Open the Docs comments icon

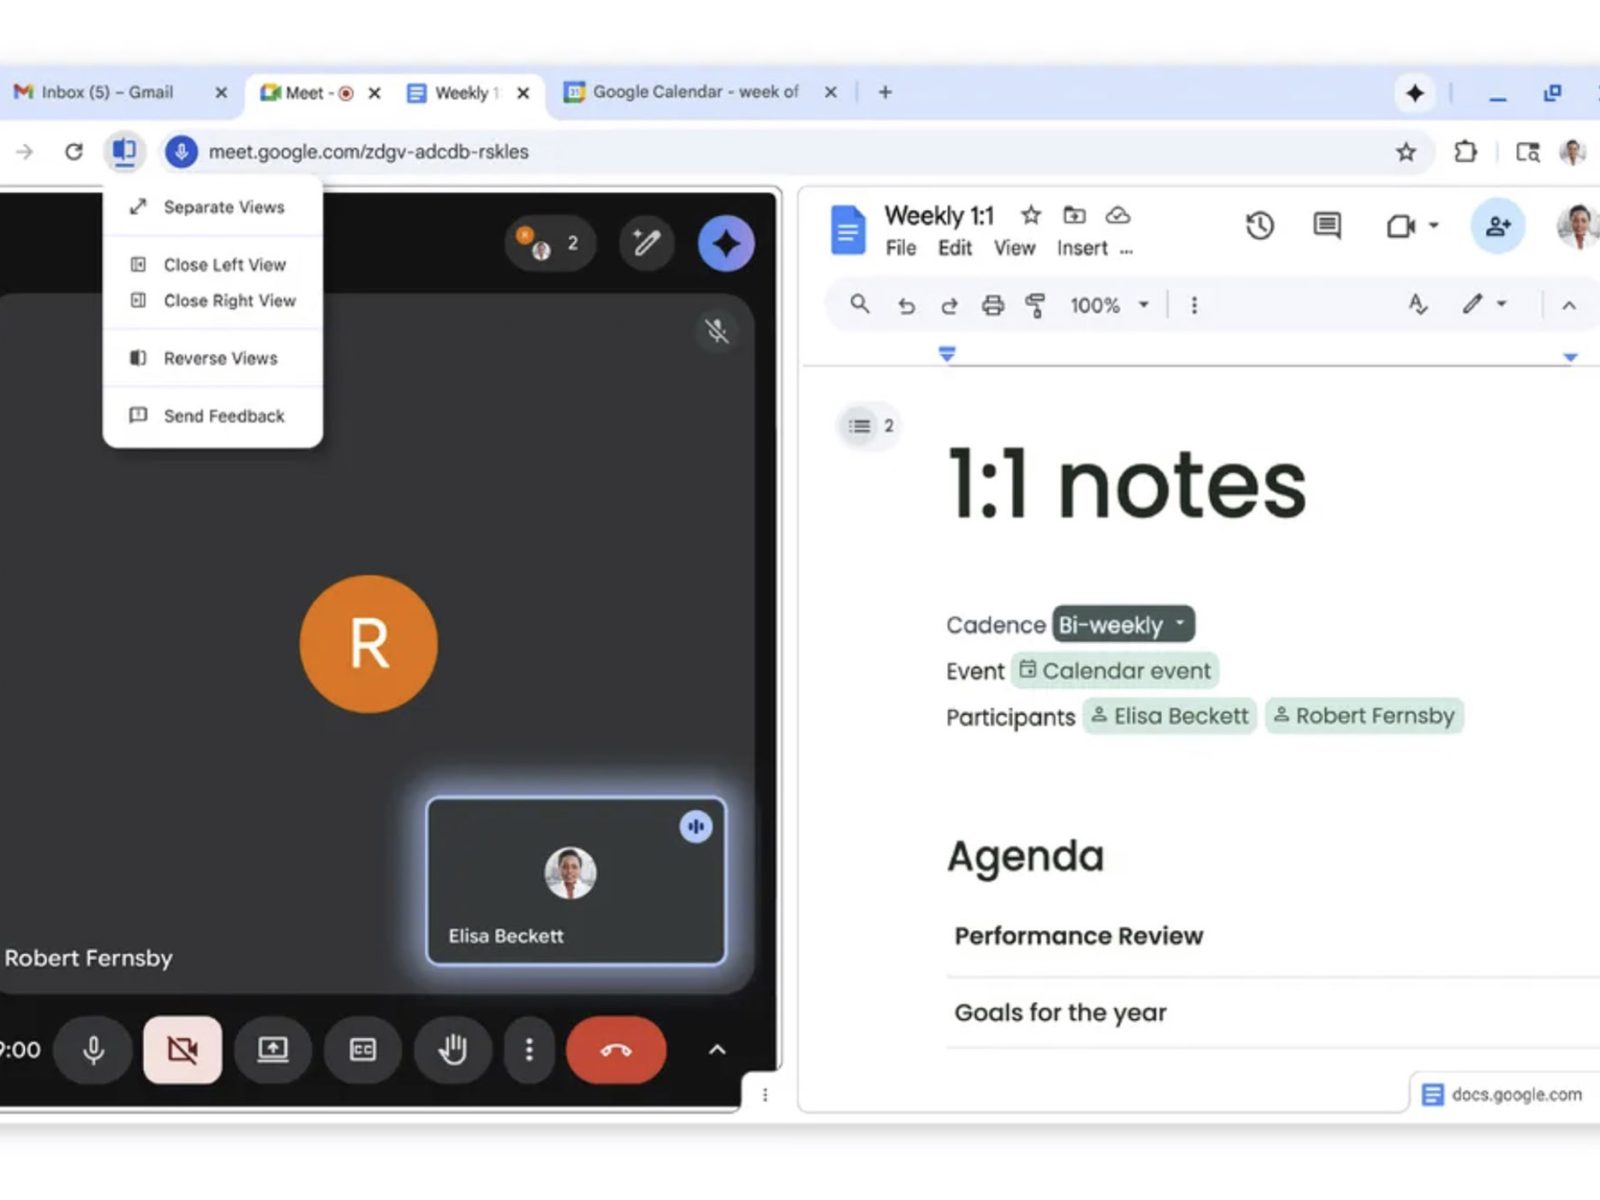pos(1327,226)
